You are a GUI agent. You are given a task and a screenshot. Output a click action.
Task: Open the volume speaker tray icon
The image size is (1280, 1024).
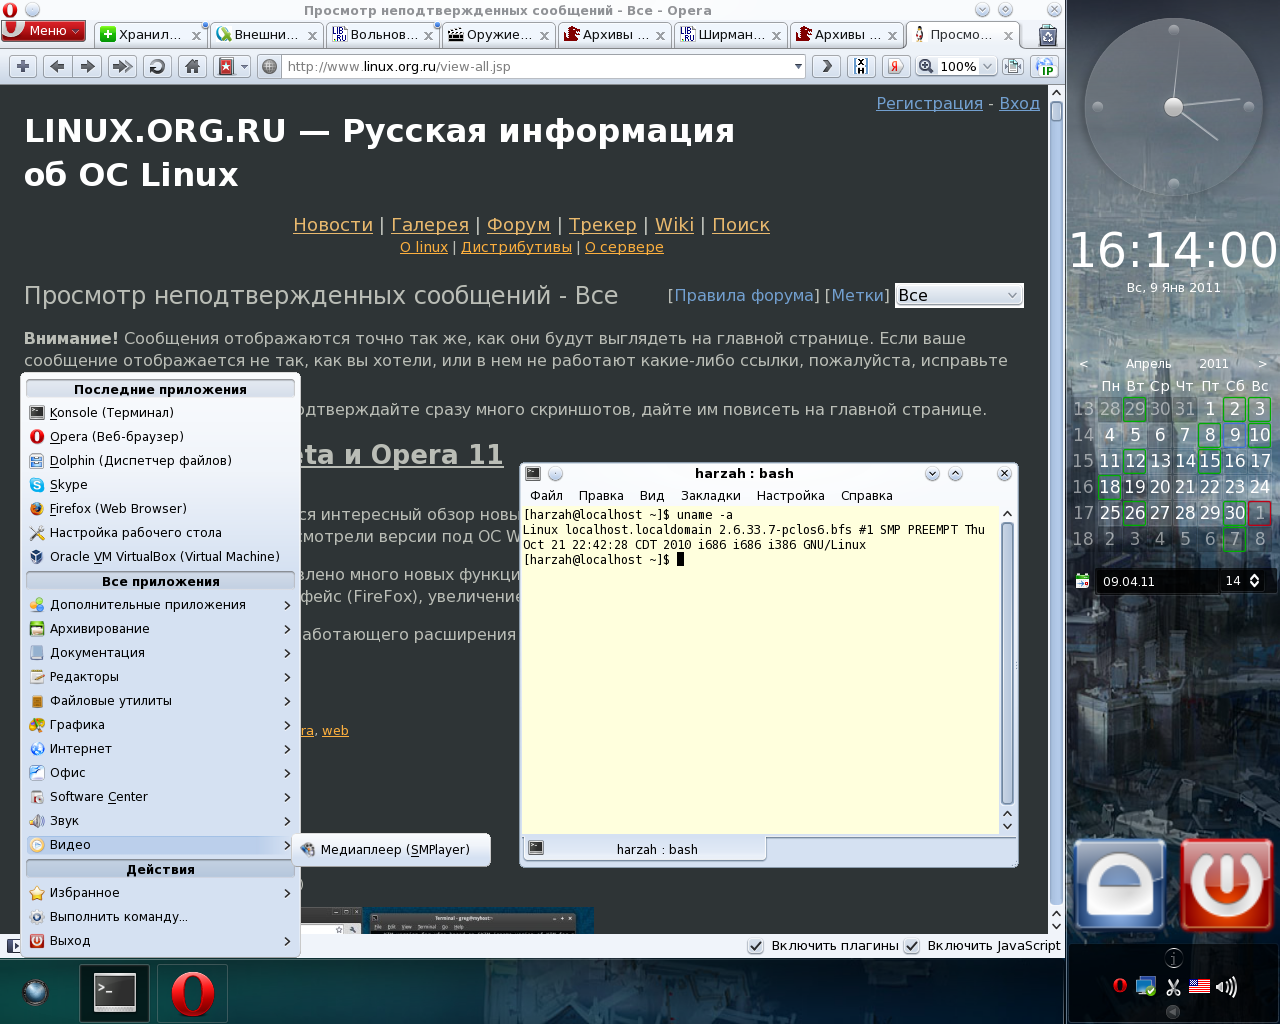[1226, 987]
